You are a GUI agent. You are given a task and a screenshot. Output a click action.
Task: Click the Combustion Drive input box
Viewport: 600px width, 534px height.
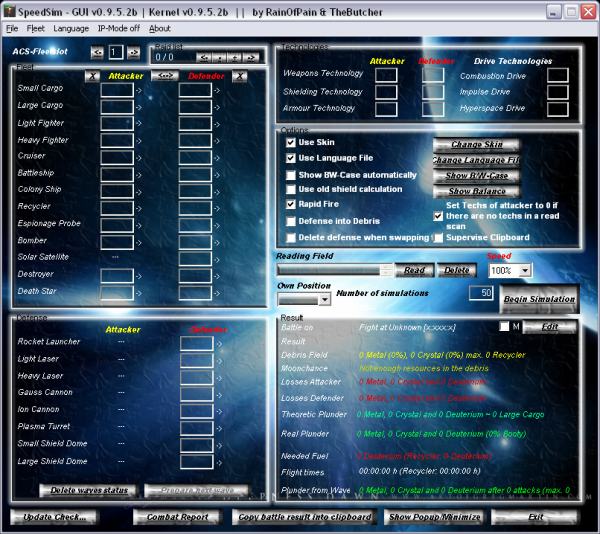pyautogui.click(x=558, y=76)
